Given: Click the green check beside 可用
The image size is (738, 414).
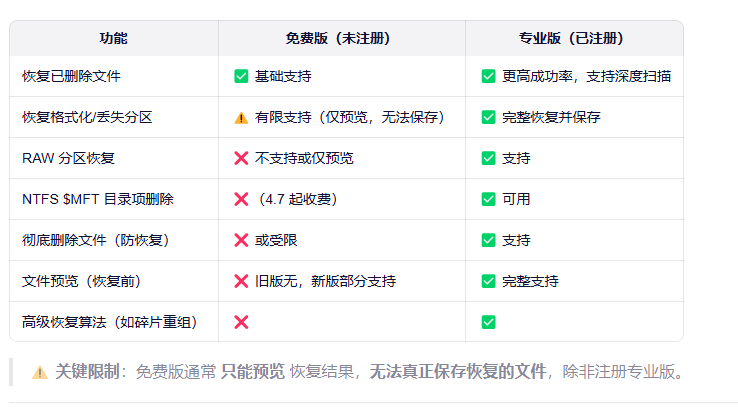Looking at the screenshot, I should (x=488, y=199).
